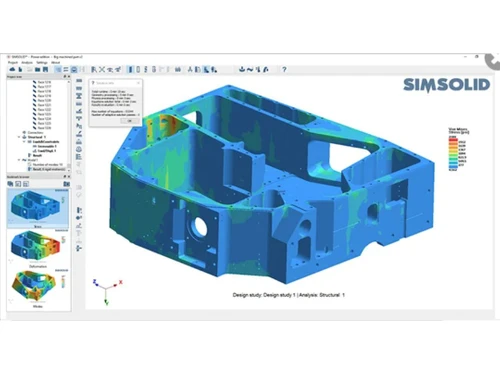This screenshot has width=500, height=375.
Task: Collapse the Modal 1 tree node
Action: (19, 160)
